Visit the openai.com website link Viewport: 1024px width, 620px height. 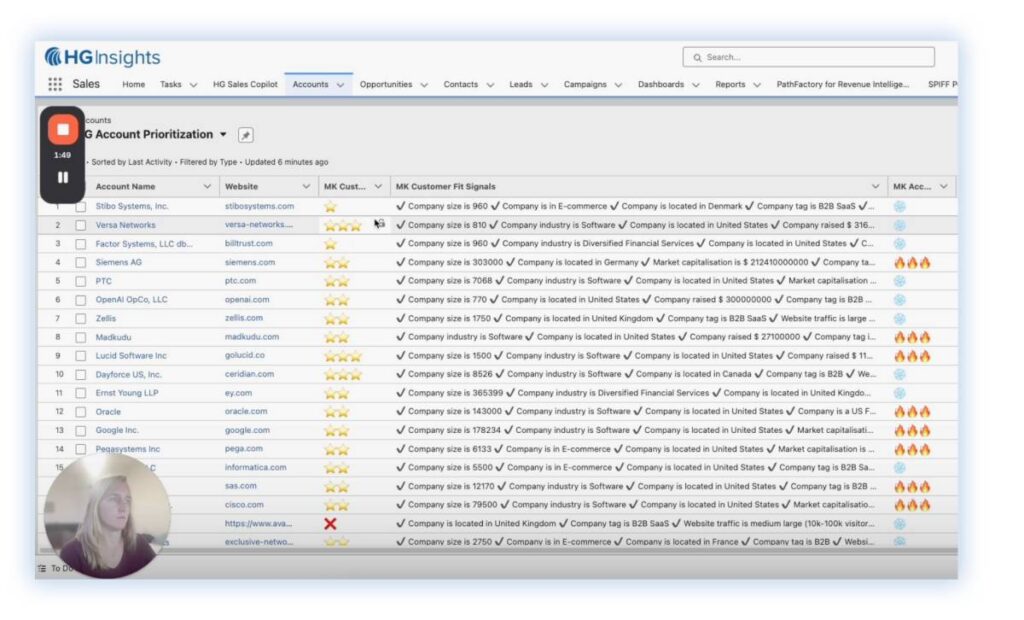click(247, 300)
